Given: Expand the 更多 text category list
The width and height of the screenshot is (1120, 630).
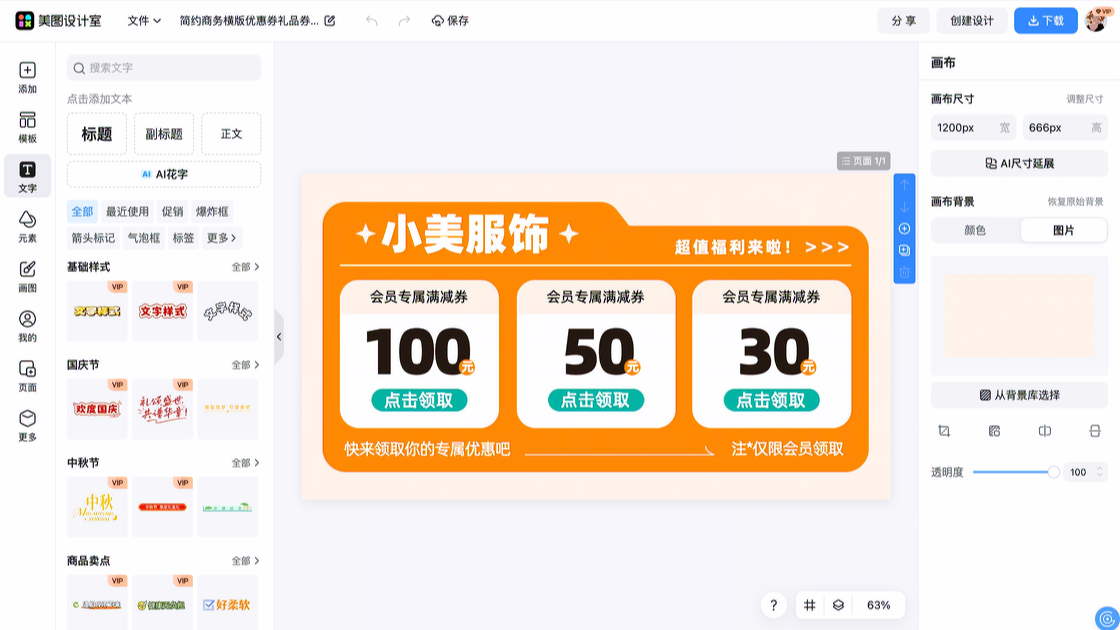Looking at the screenshot, I should [221, 238].
